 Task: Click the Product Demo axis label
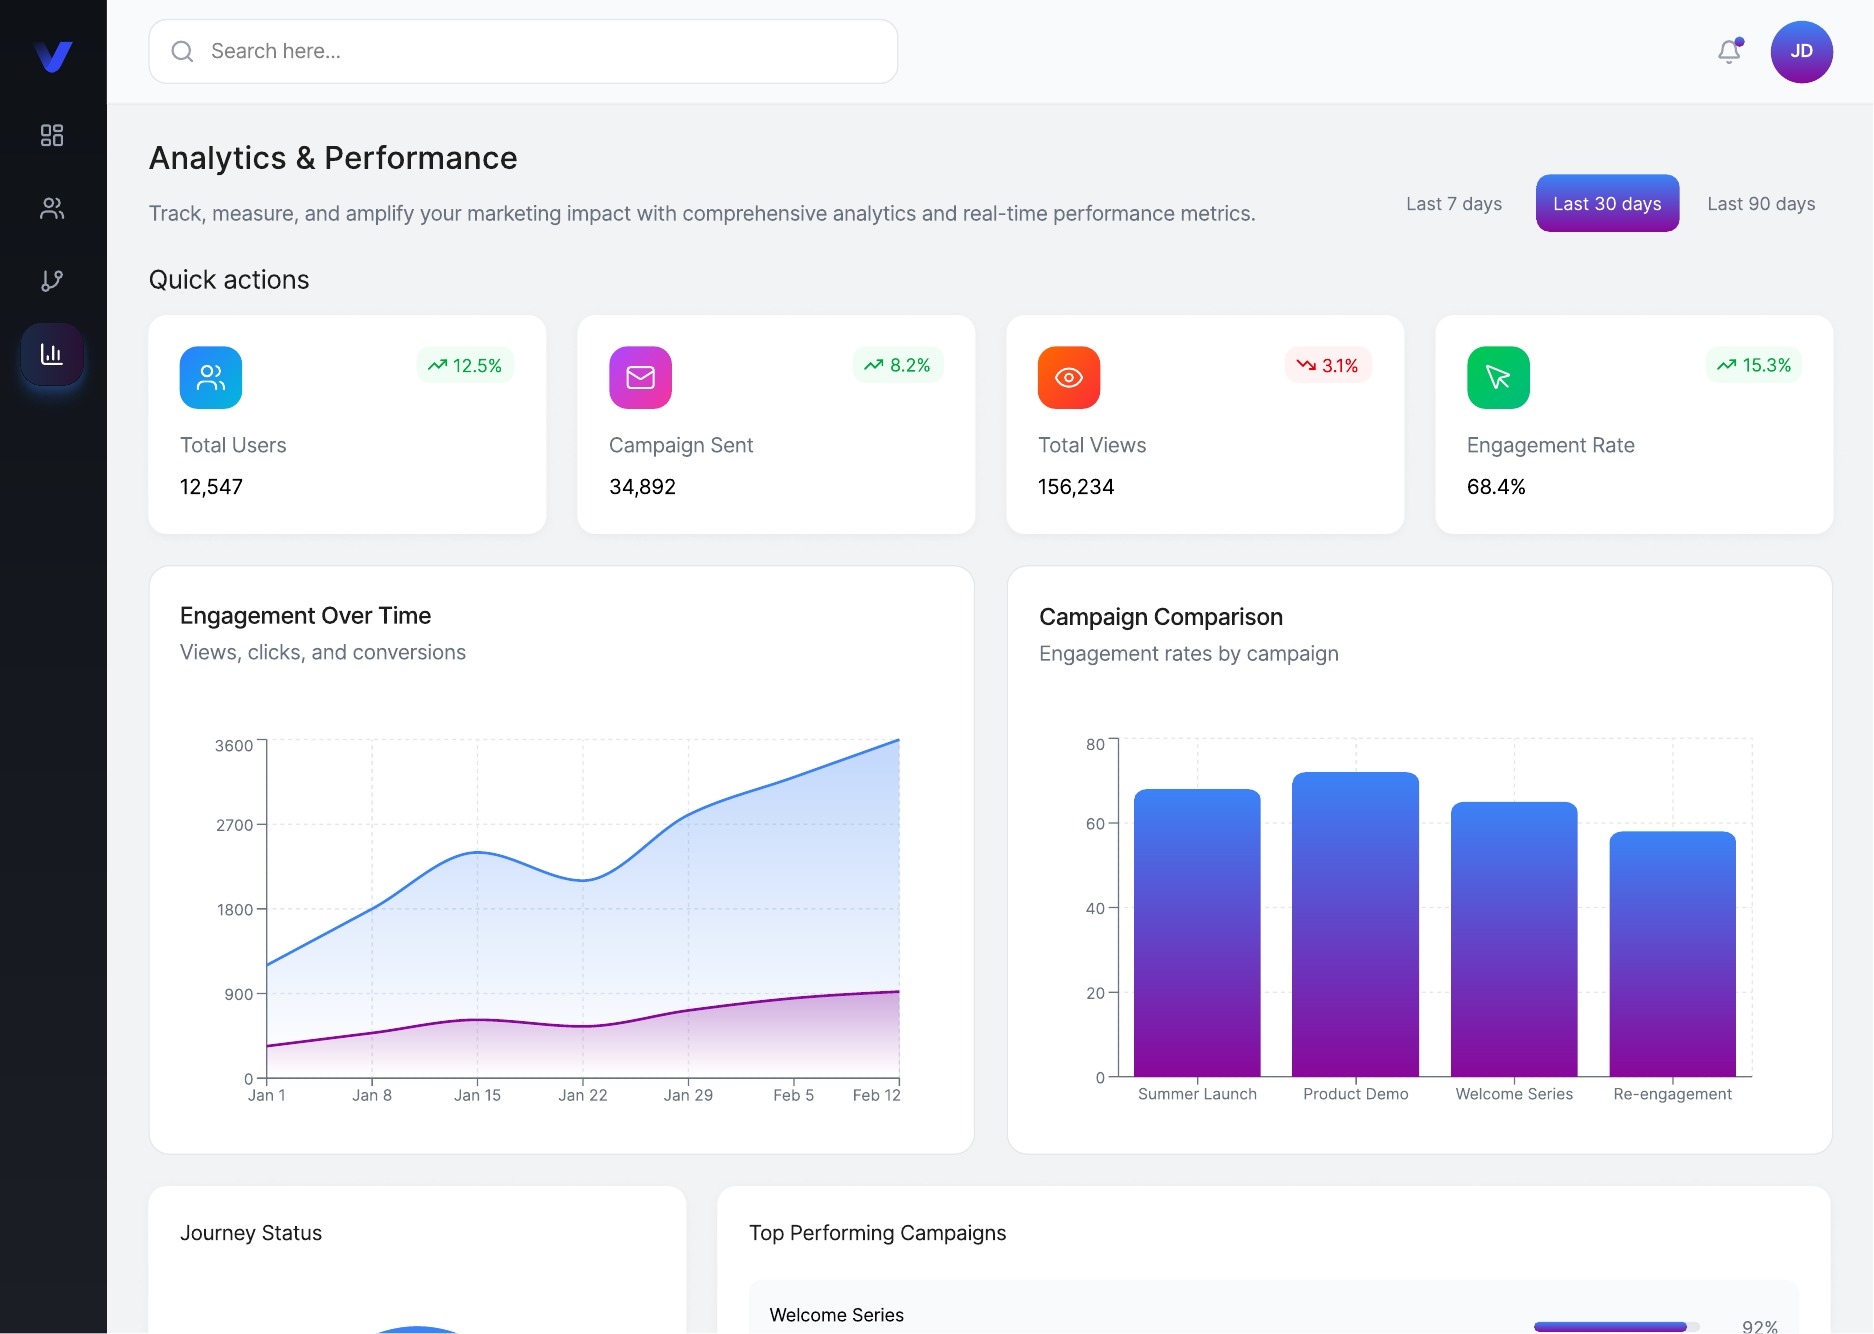(1355, 1094)
